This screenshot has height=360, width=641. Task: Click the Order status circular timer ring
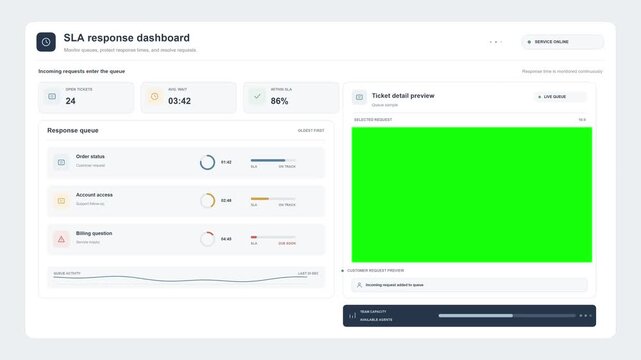207,162
